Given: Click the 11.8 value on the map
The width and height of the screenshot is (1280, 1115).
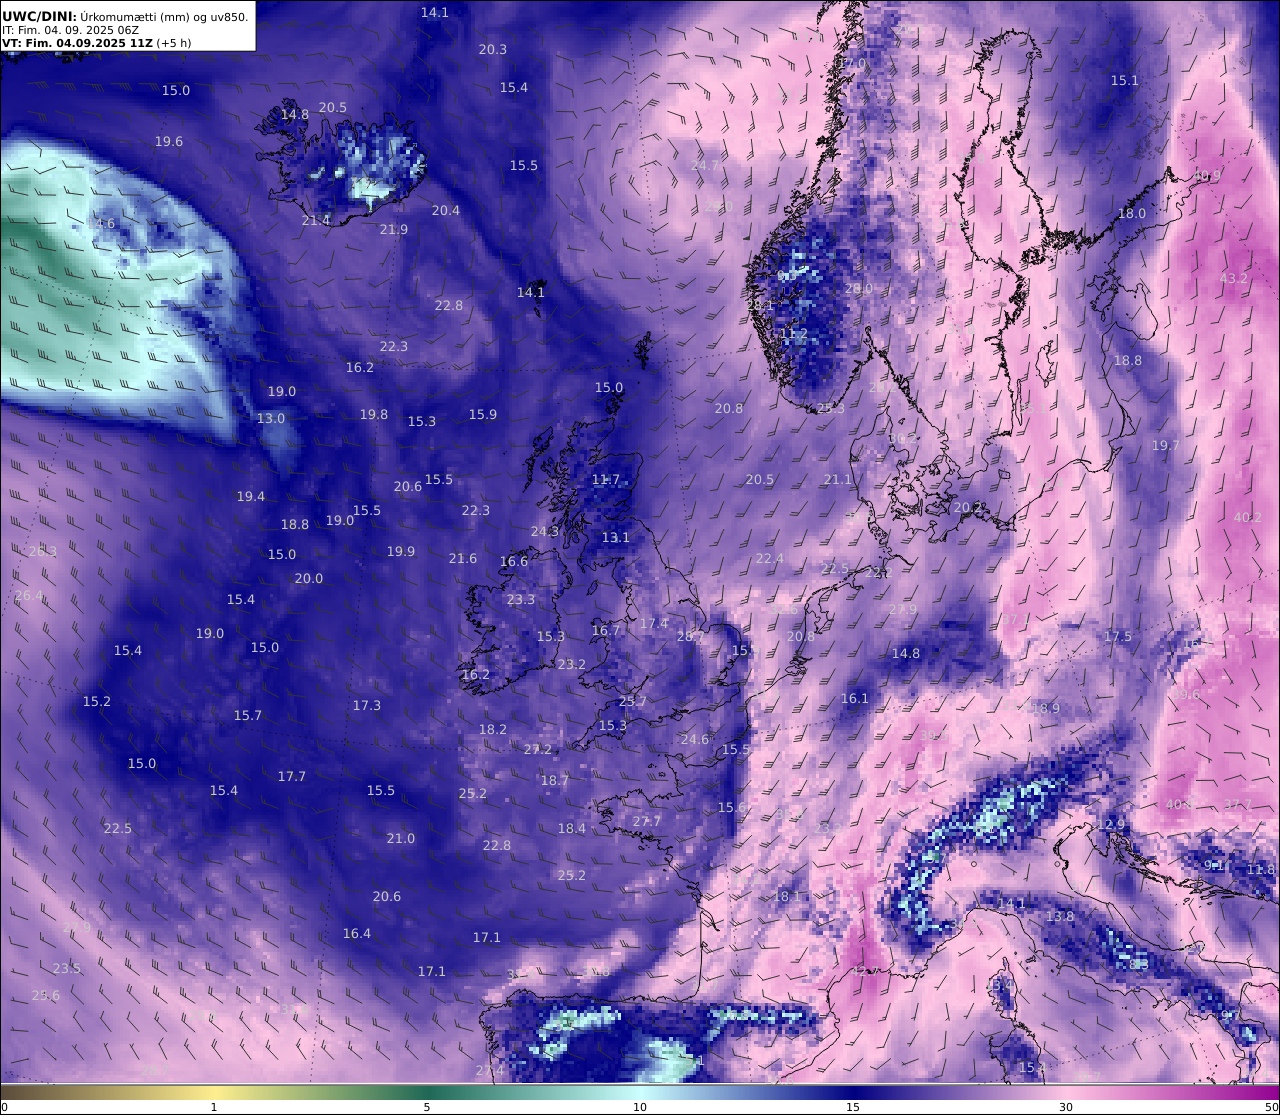Looking at the screenshot, I should point(1261,869).
